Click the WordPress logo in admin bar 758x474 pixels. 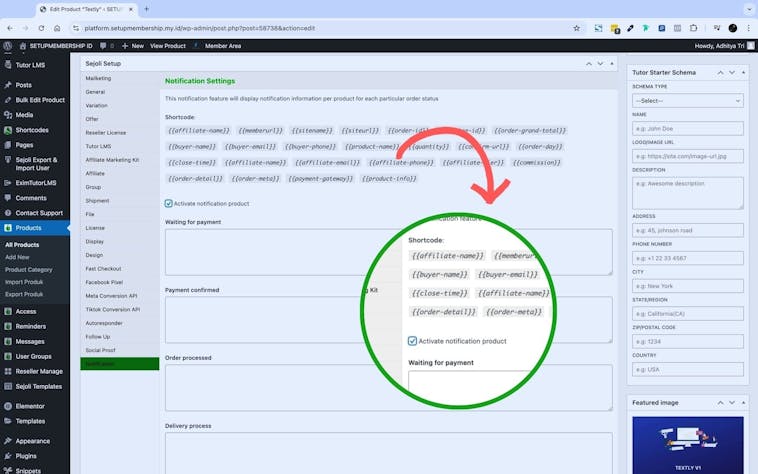point(7,46)
